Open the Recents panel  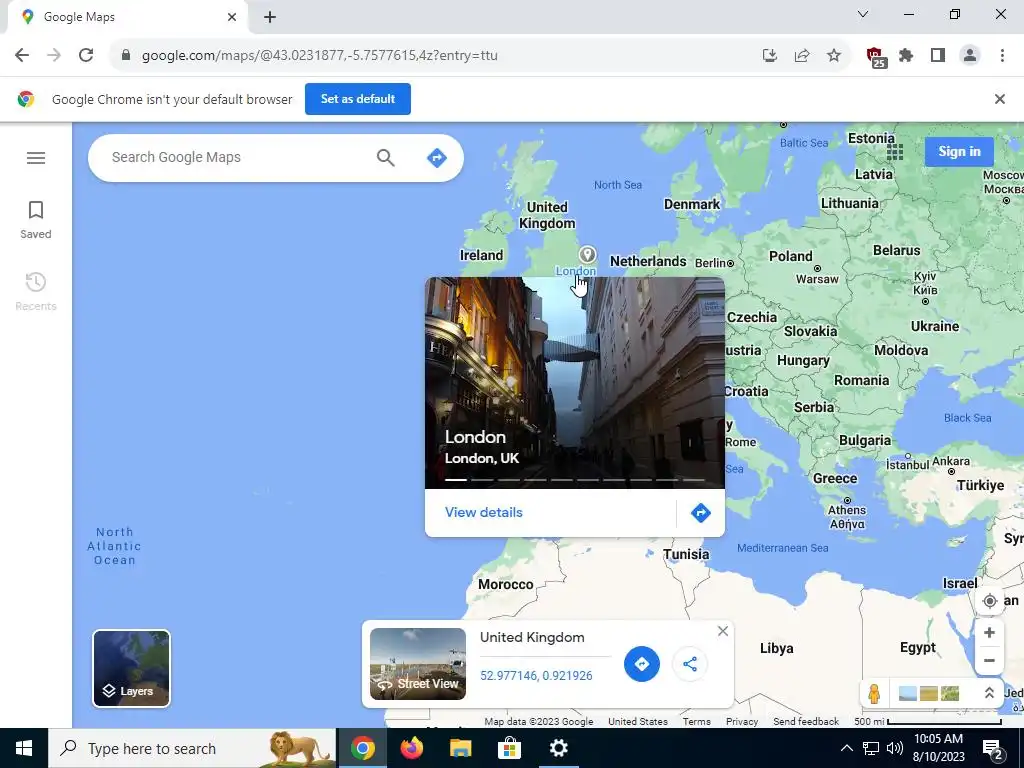[x=36, y=291]
